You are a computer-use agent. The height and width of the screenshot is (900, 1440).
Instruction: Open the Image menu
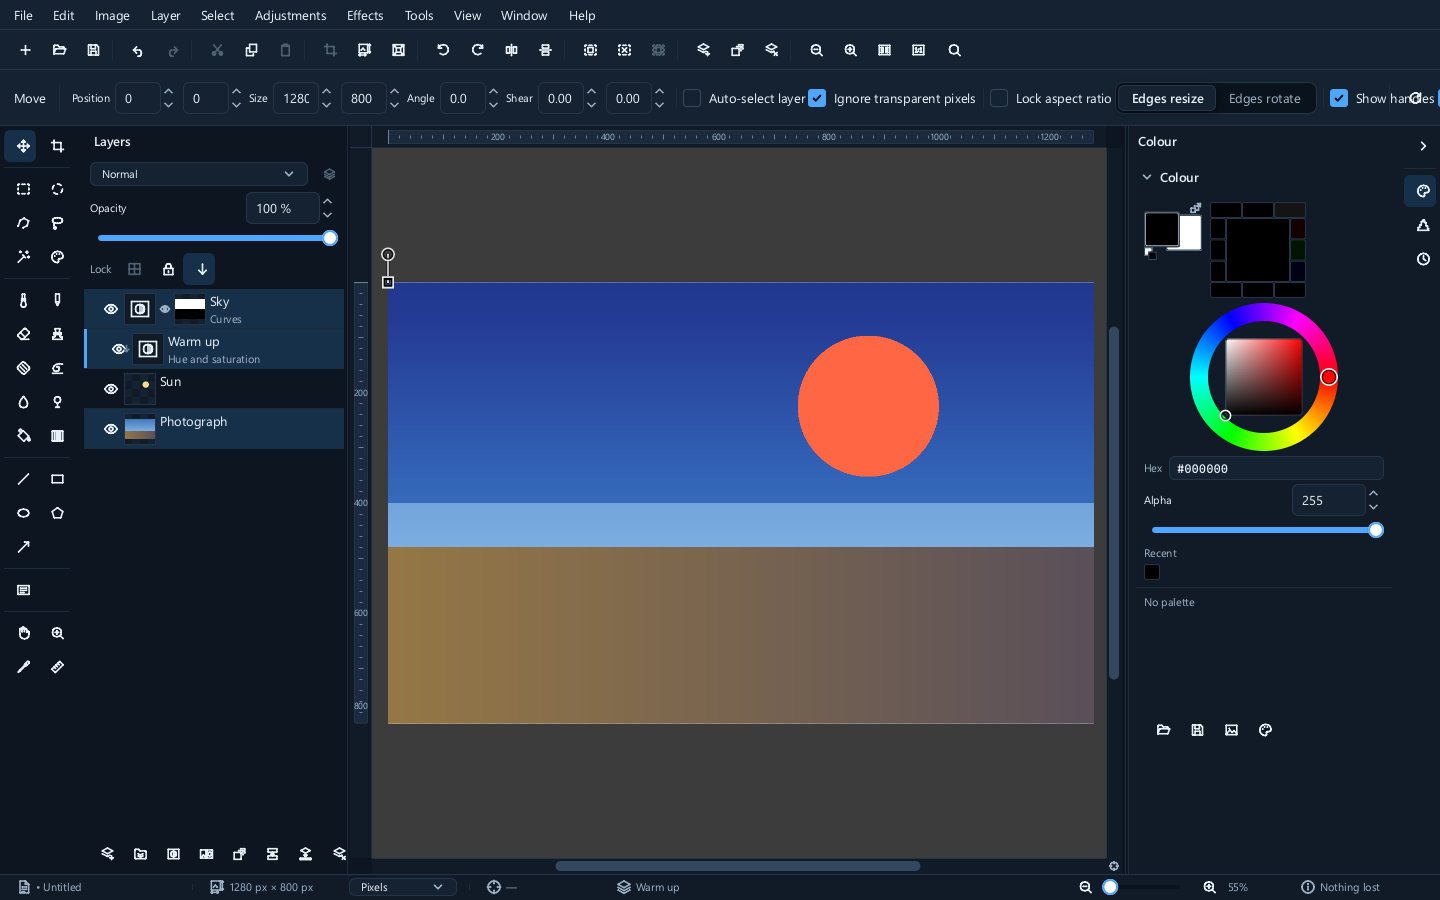(x=112, y=15)
